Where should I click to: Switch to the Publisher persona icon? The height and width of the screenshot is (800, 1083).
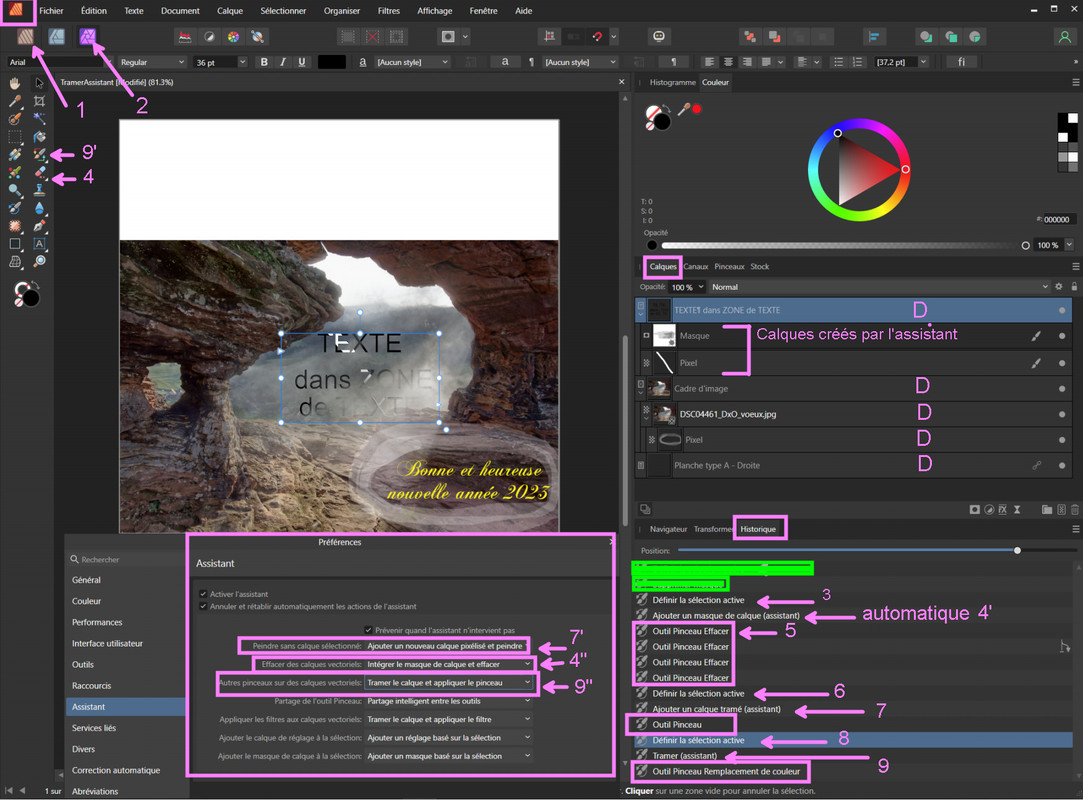click(x=26, y=36)
